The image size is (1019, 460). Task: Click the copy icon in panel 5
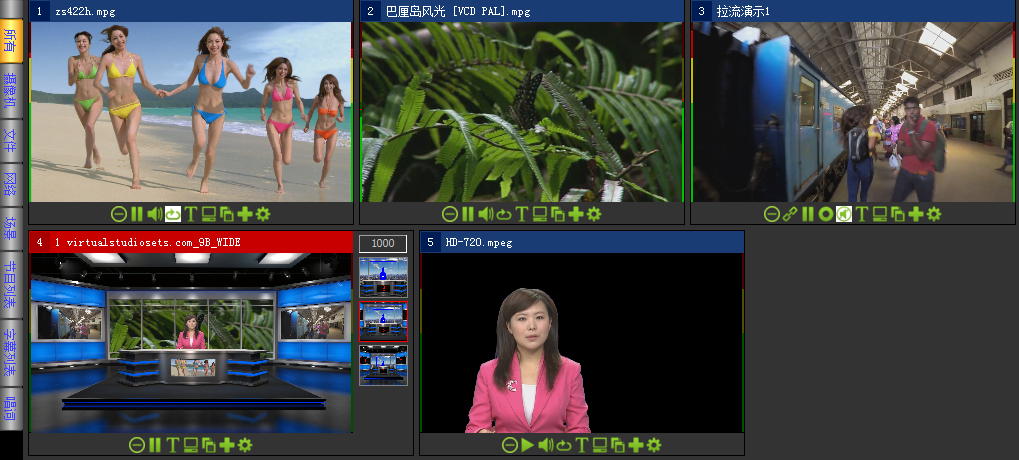point(617,445)
